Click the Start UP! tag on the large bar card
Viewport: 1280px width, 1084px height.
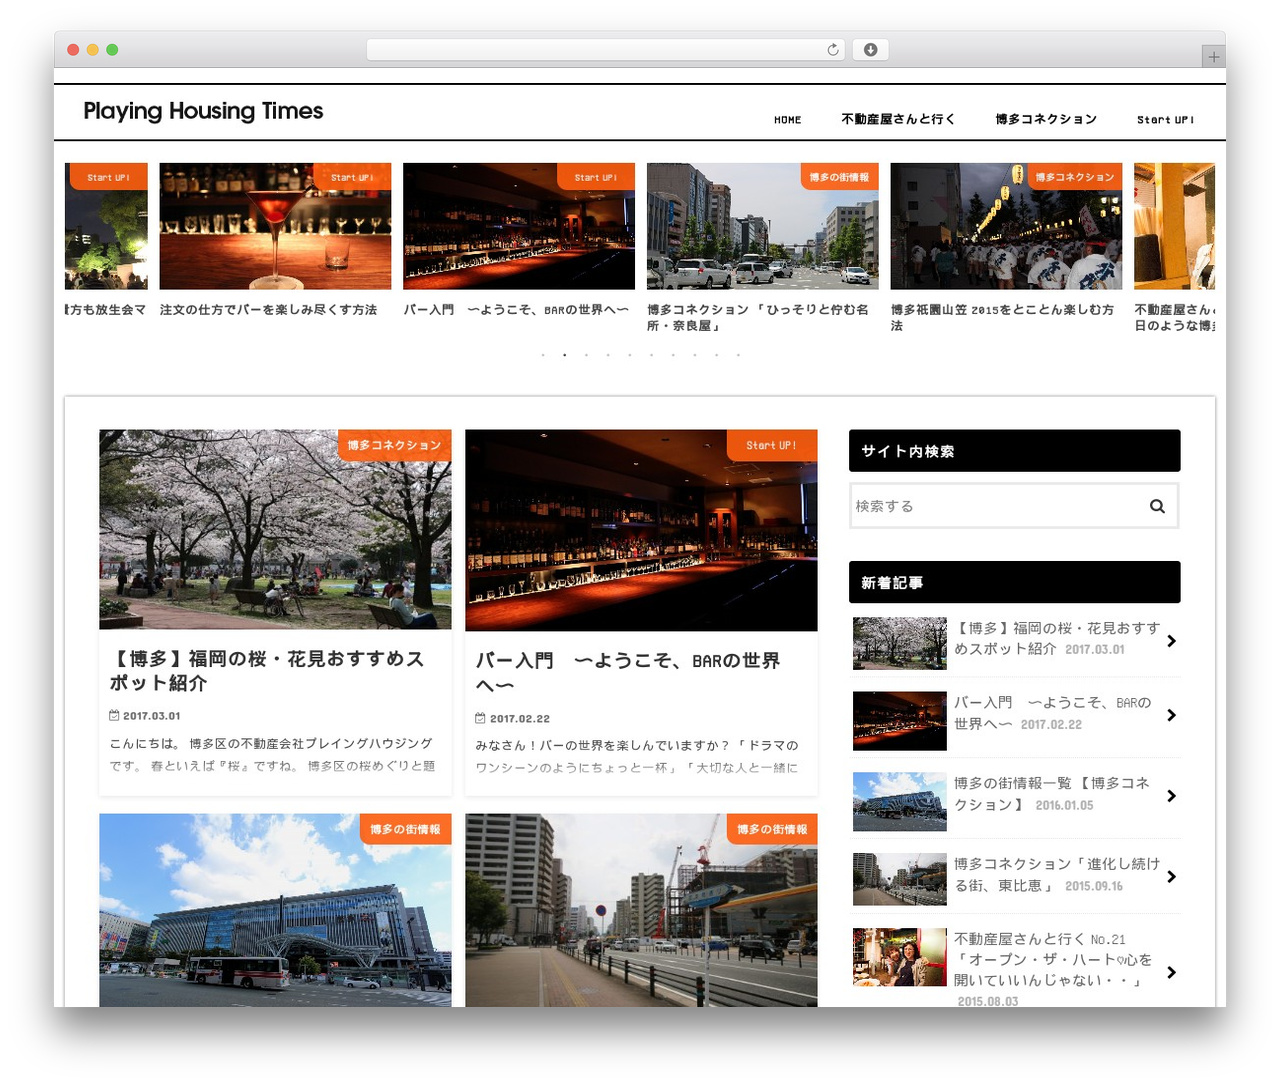coord(771,445)
